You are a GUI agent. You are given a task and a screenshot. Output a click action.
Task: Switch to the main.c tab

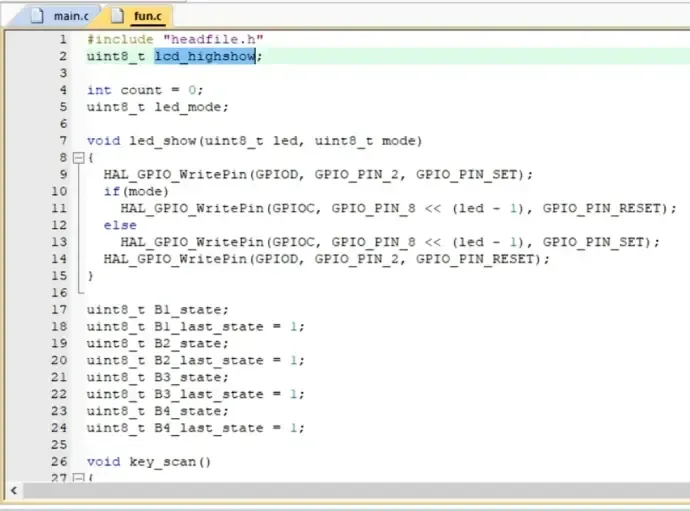tap(68, 16)
